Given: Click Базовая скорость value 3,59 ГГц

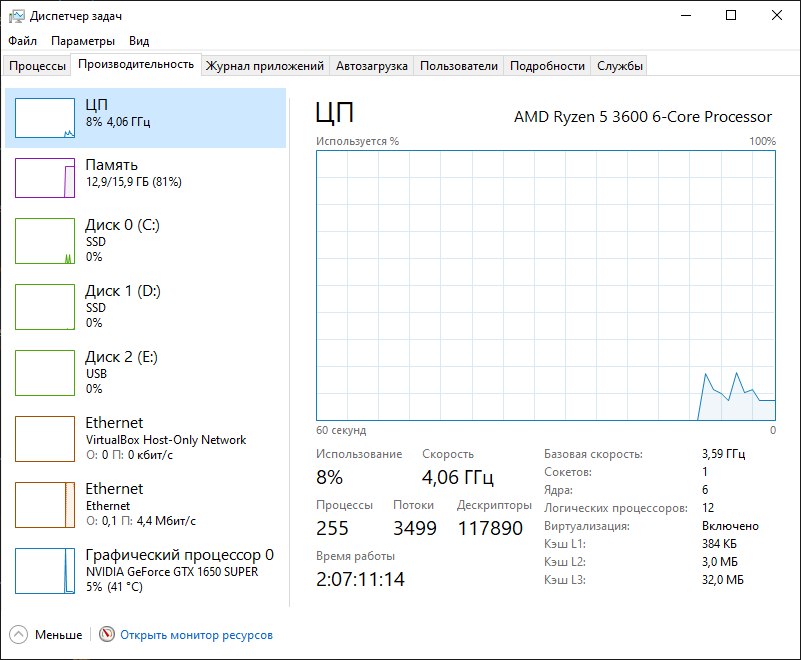Looking at the screenshot, I should 723,454.
